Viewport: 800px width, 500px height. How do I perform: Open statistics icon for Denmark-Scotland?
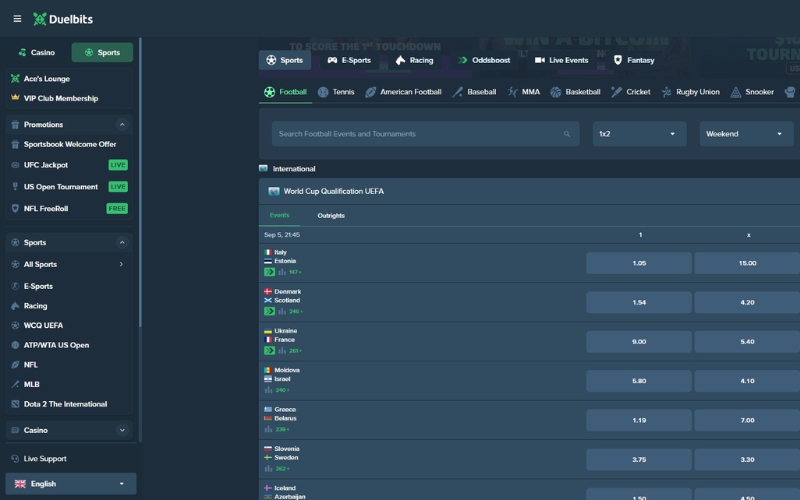(x=282, y=311)
